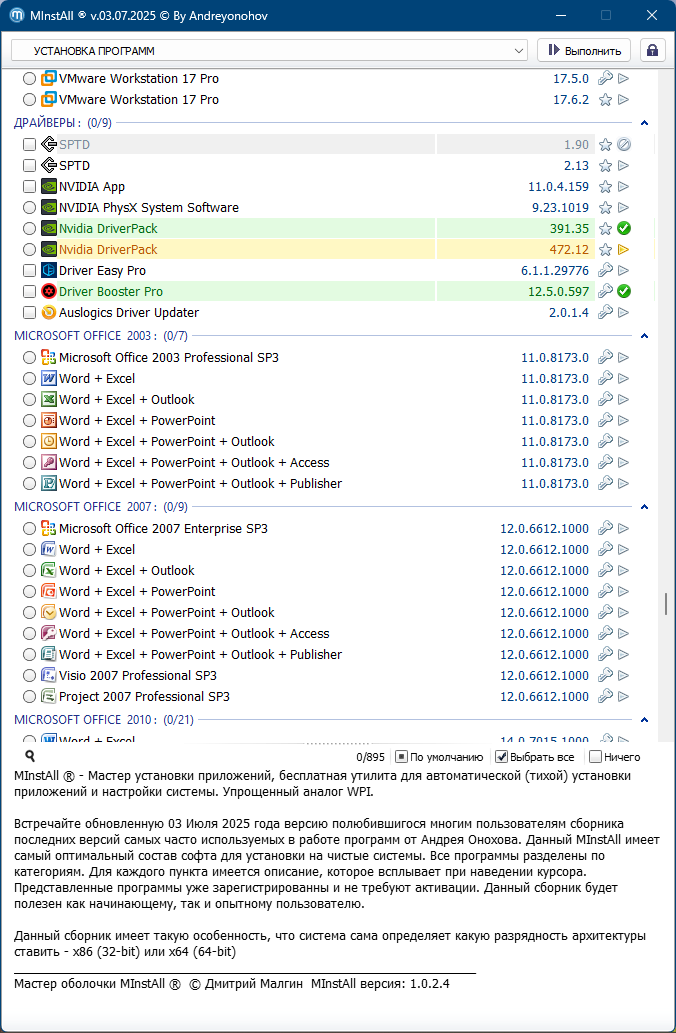Tick the Auslogics Driver Updater checkbox

coord(29,312)
